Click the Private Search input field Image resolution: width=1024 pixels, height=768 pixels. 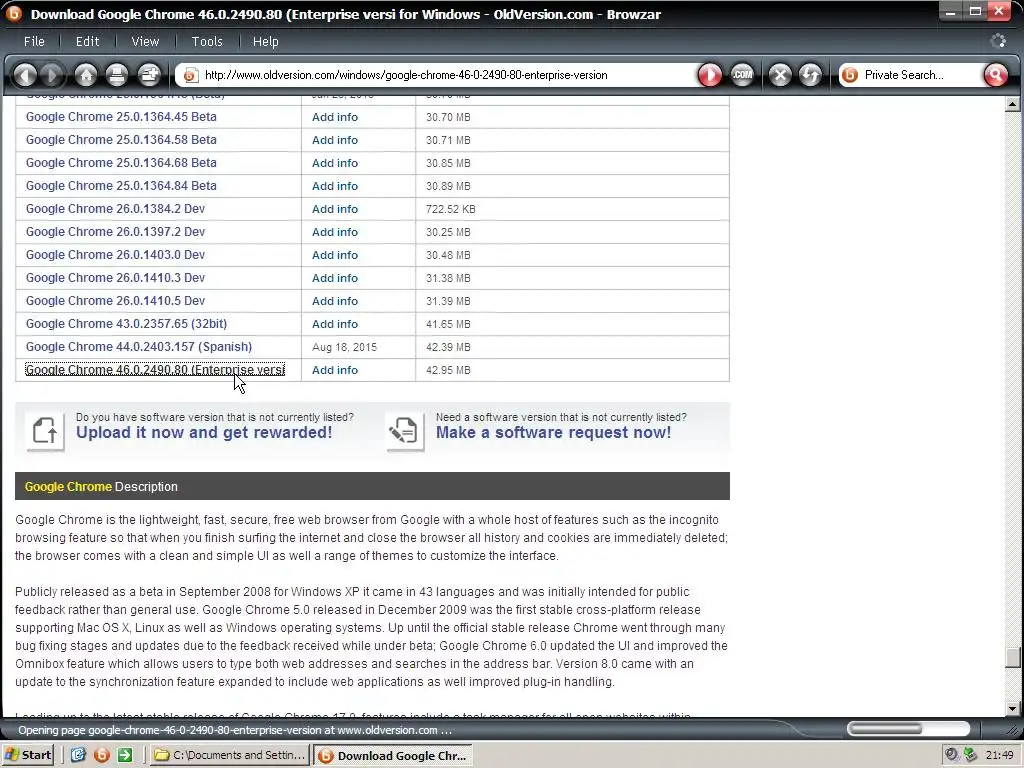tap(920, 75)
